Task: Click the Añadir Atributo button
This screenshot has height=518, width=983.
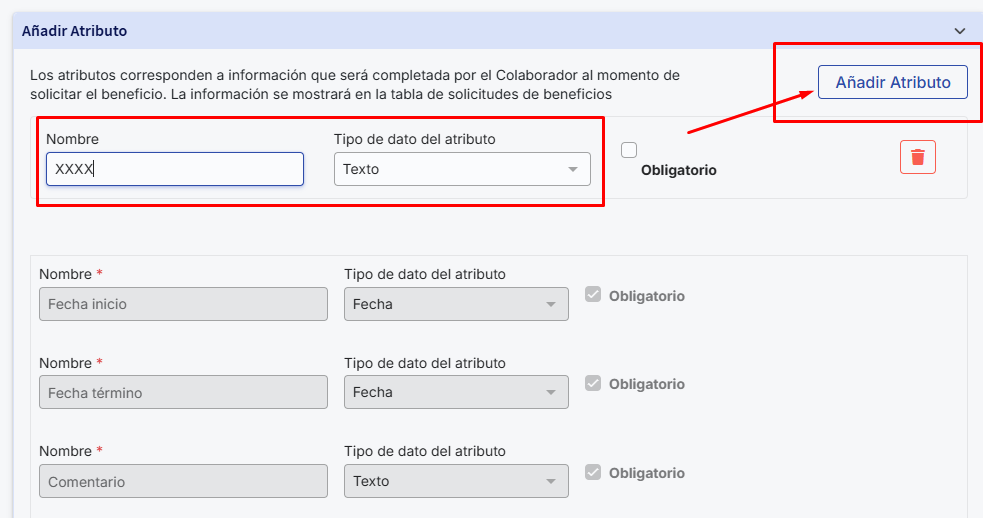Action: pyautogui.click(x=893, y=82)
